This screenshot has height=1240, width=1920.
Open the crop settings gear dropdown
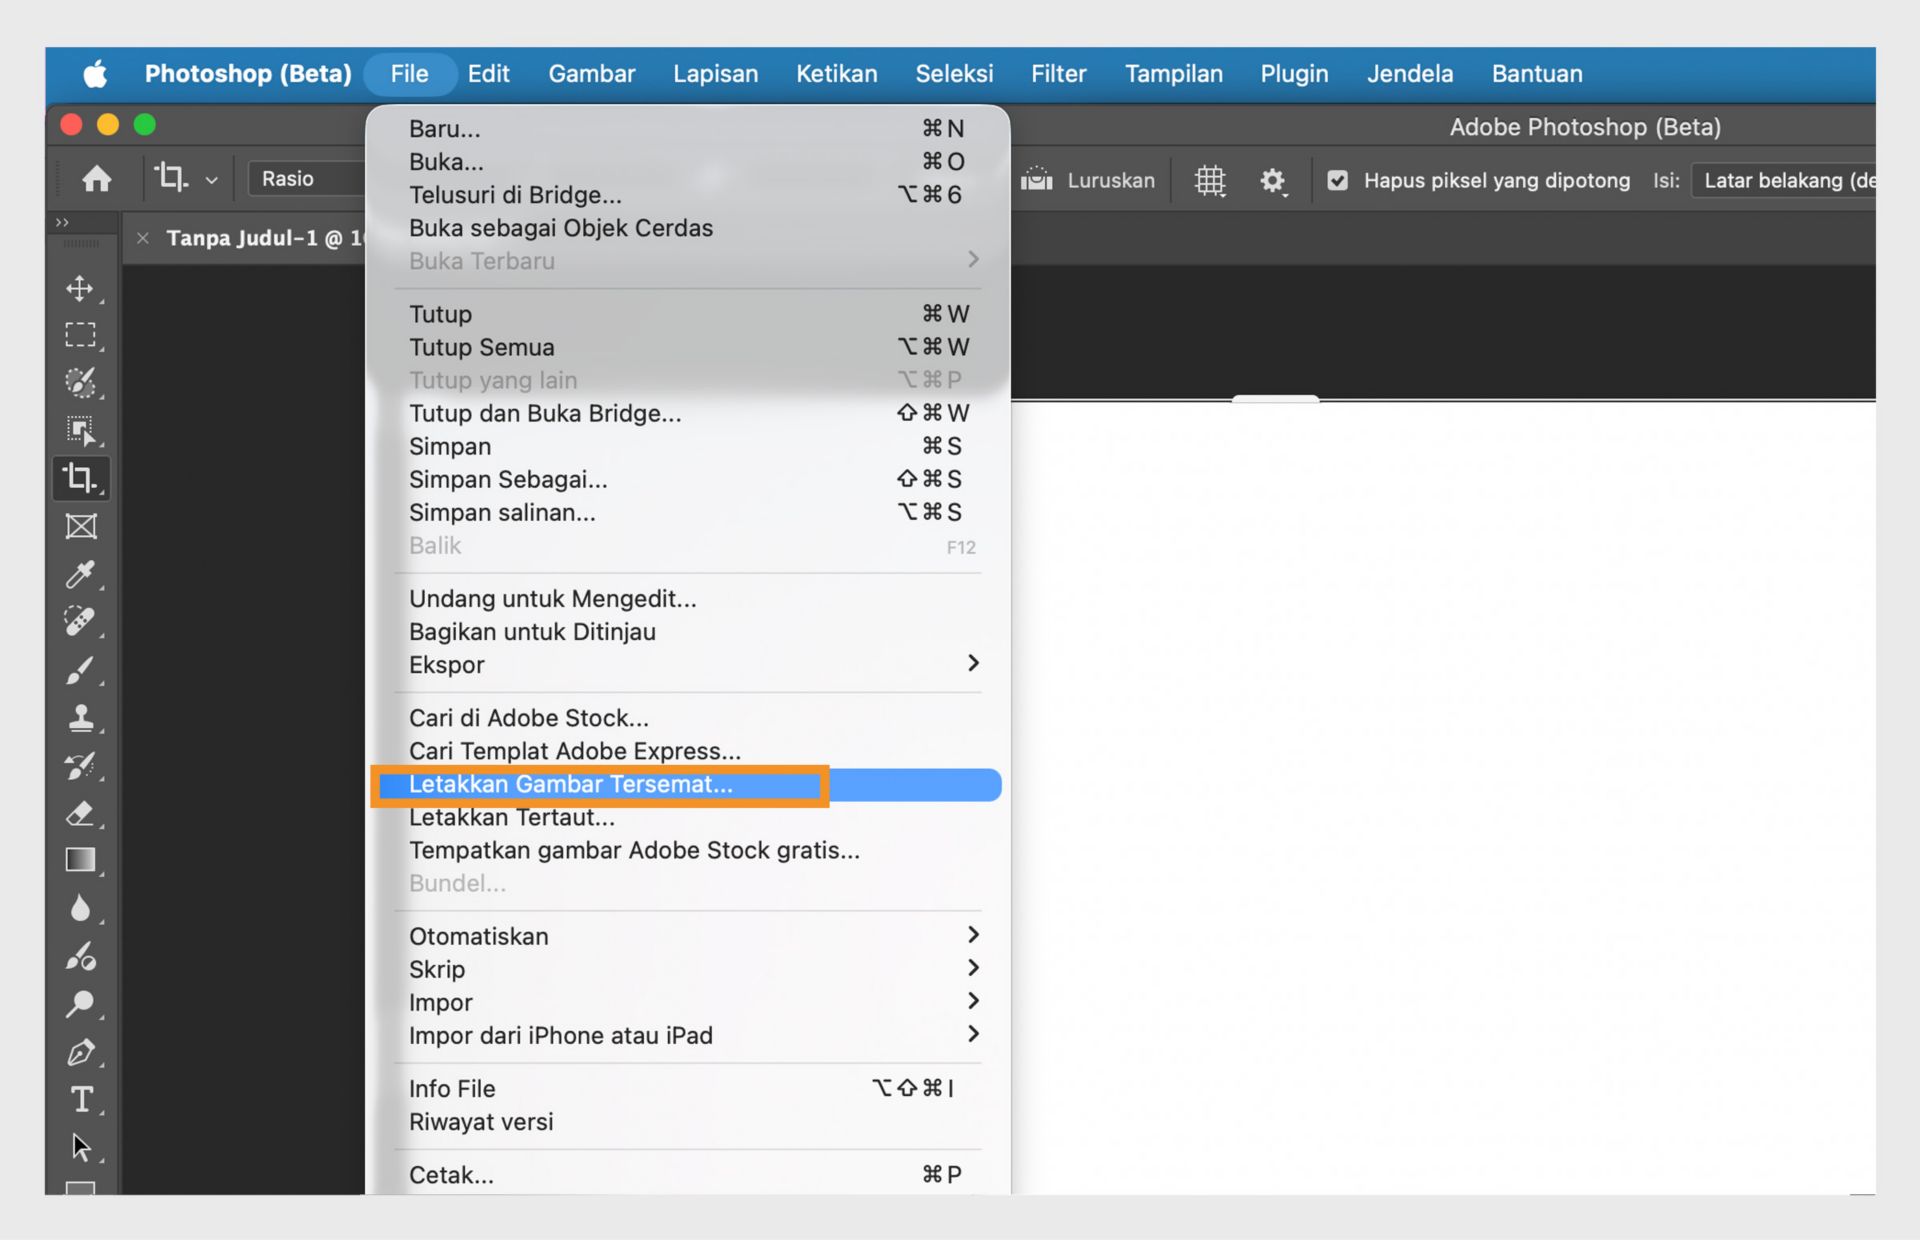coord(1273,180)
